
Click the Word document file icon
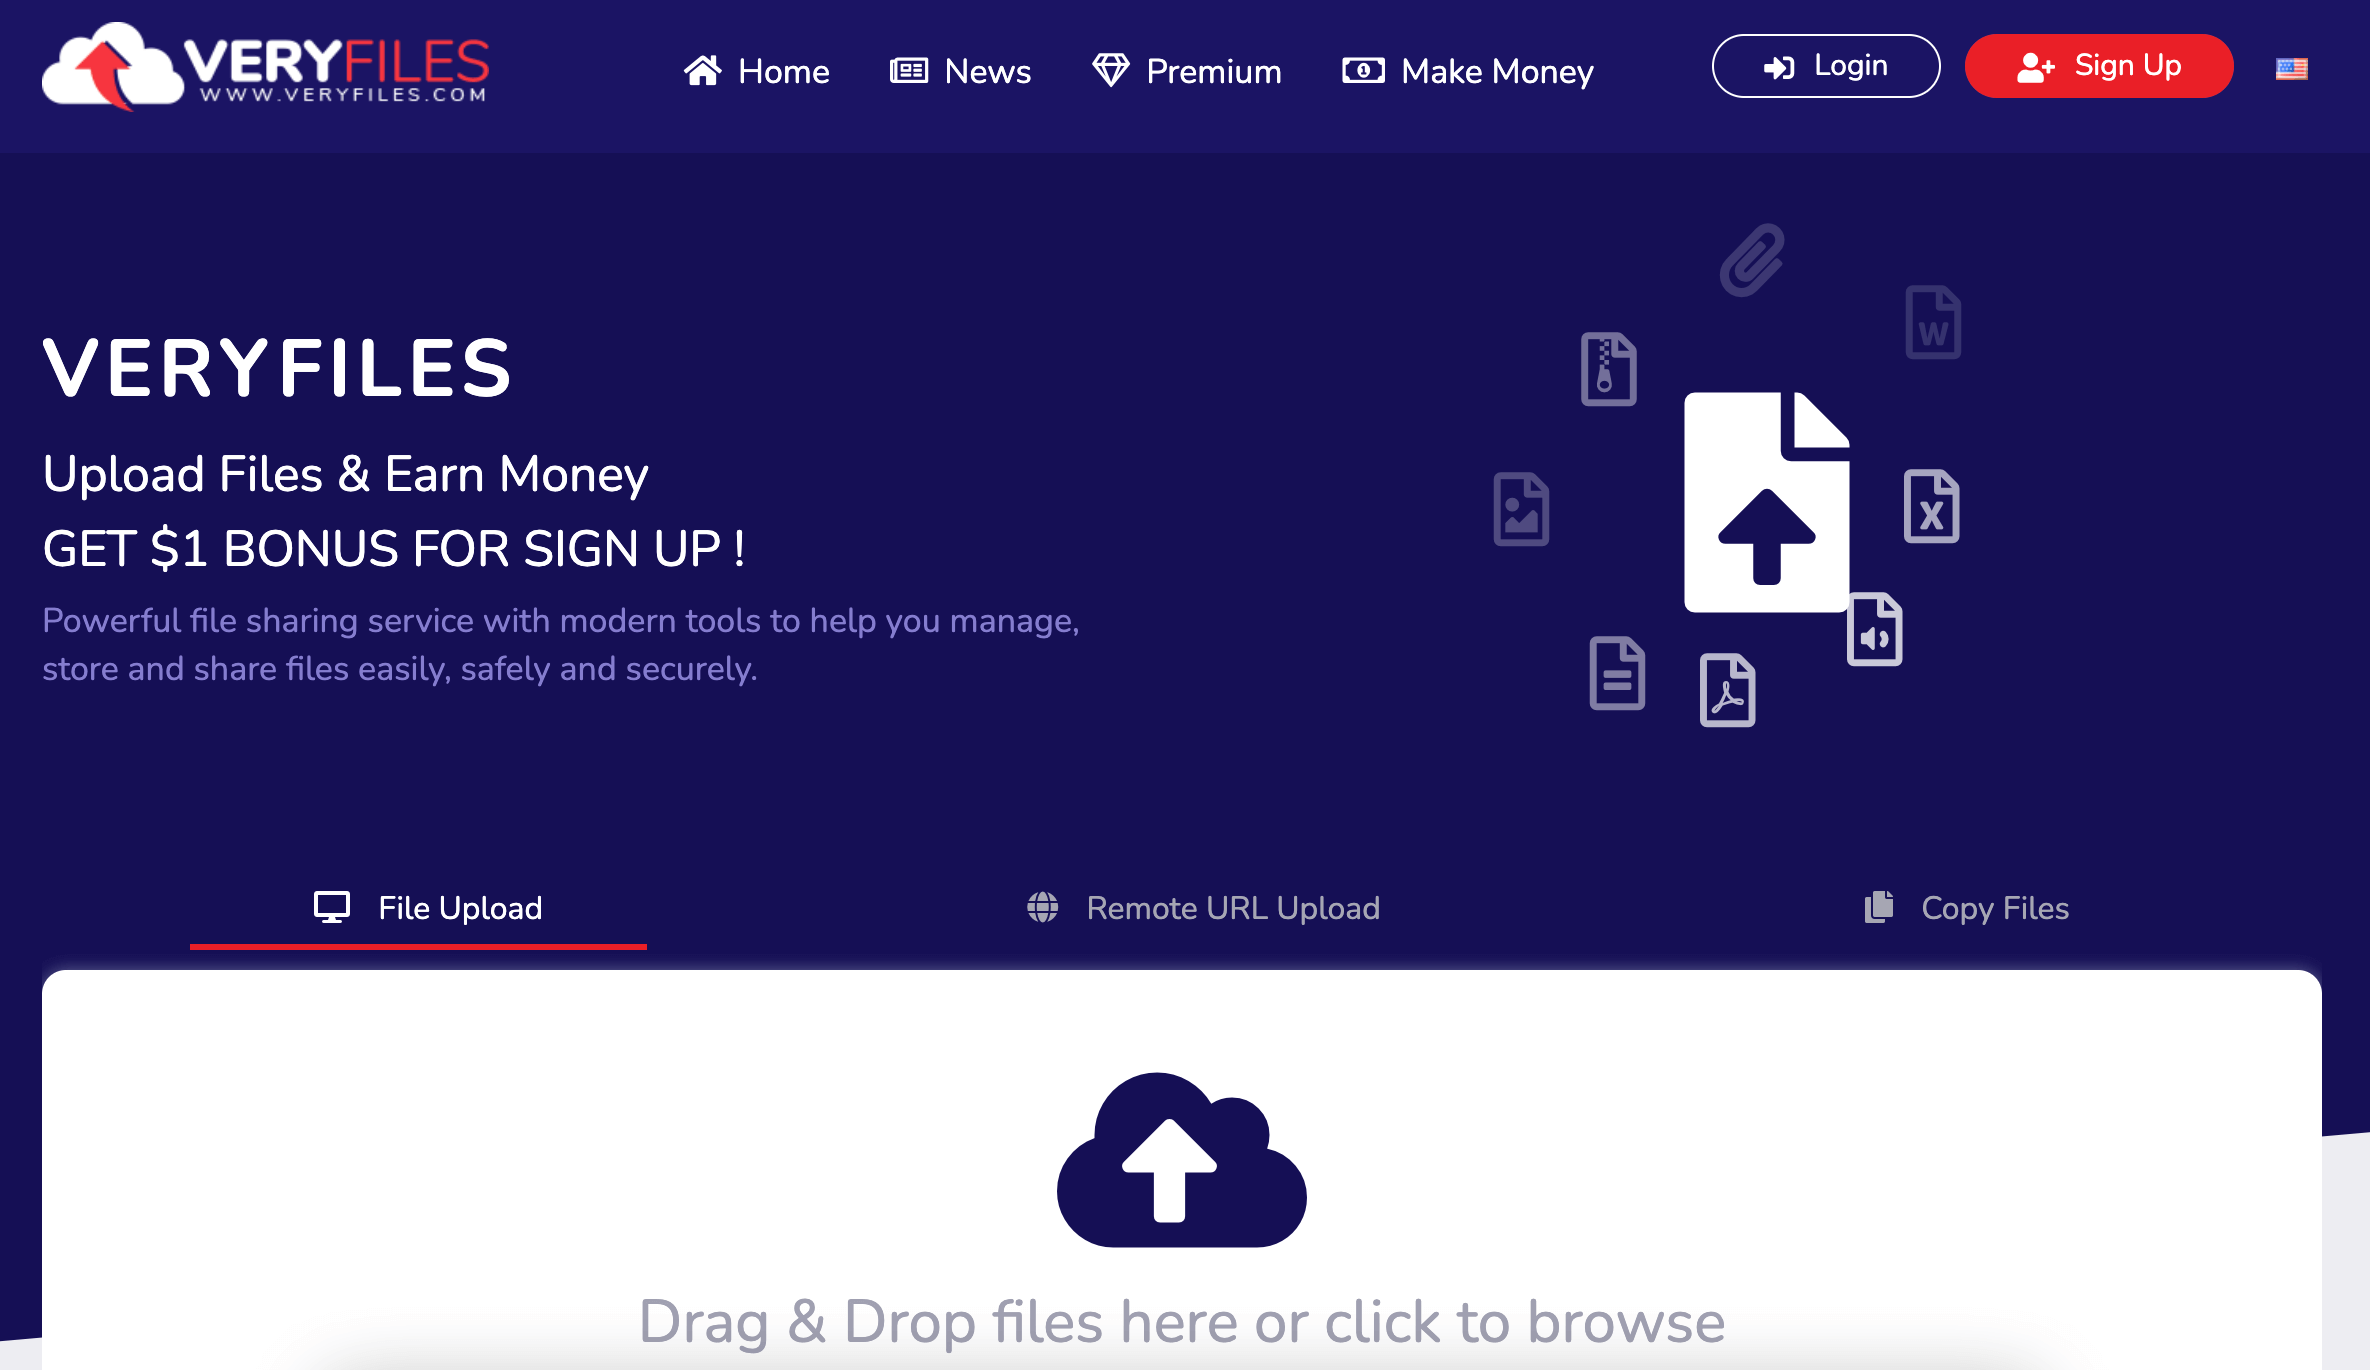click(x=1932, y=325)
